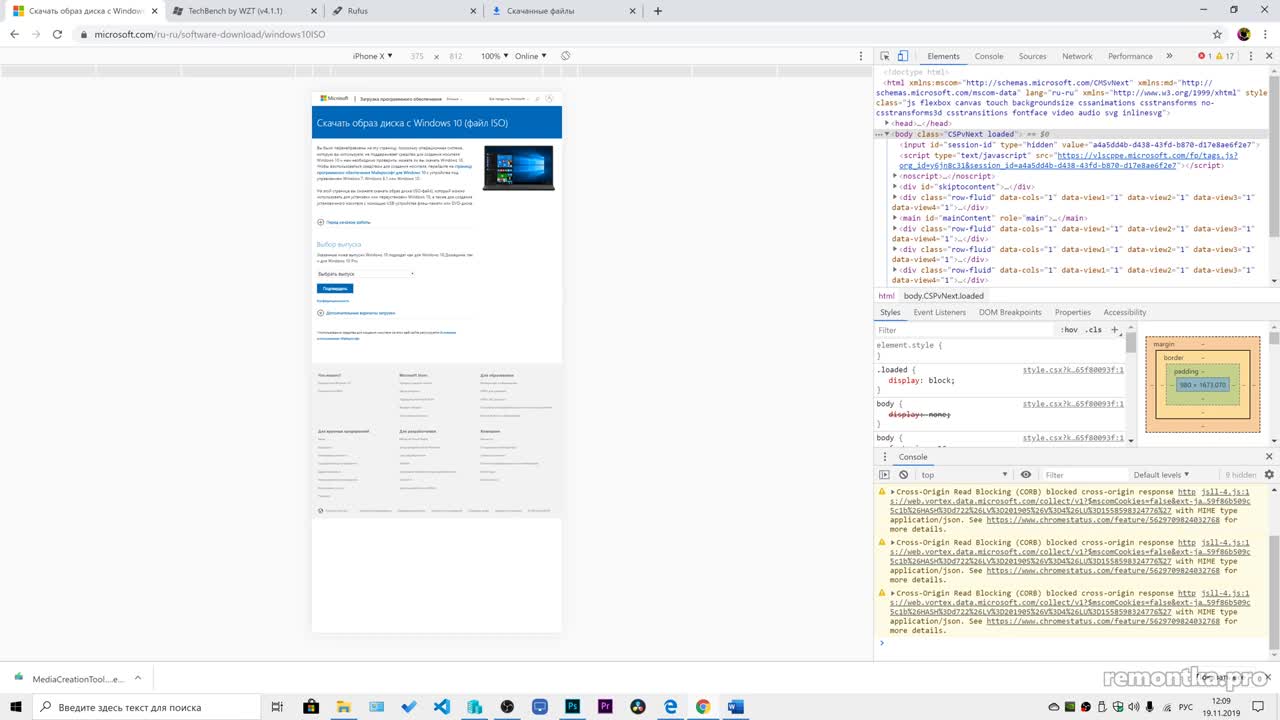Close the console drawer
Screen dimensions: 1280x720
(1270, 457)
